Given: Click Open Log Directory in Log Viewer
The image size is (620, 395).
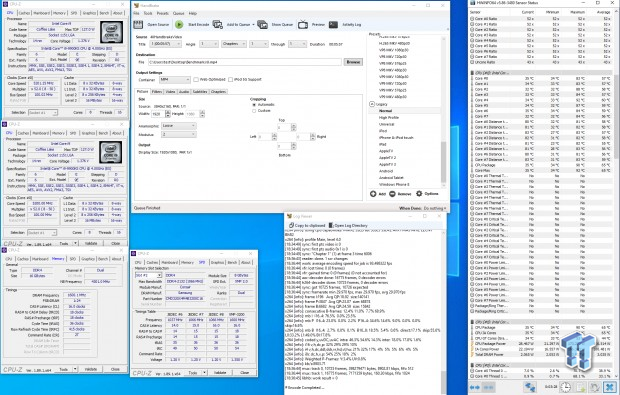Looking at the screenshot, I should (348, 225).
